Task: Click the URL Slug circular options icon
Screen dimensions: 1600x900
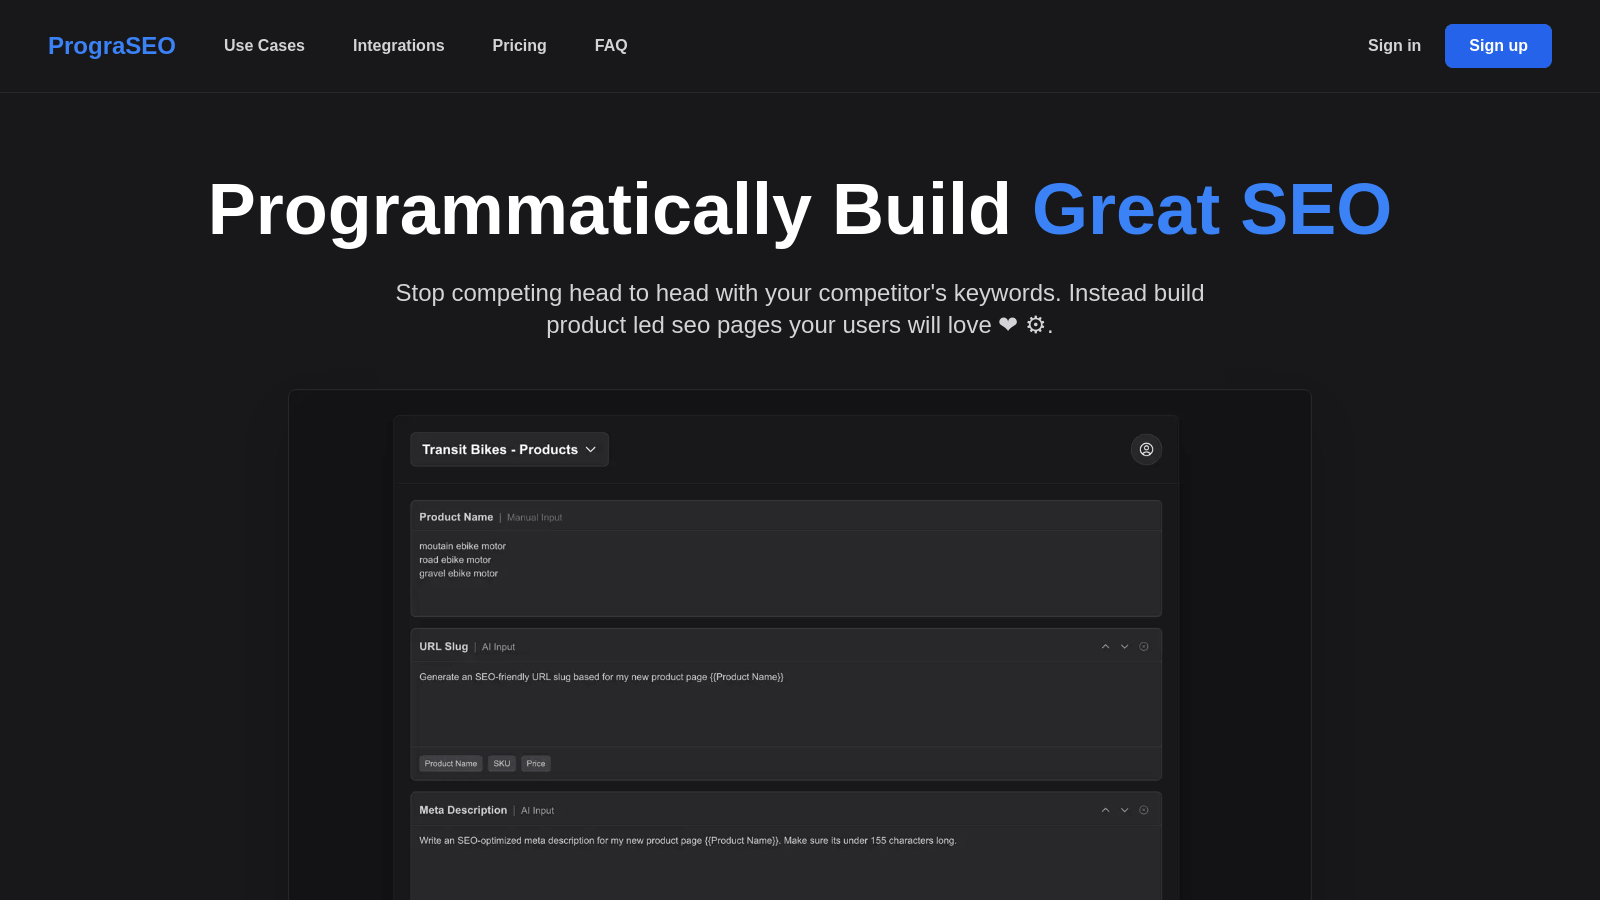Action: 1144,647
